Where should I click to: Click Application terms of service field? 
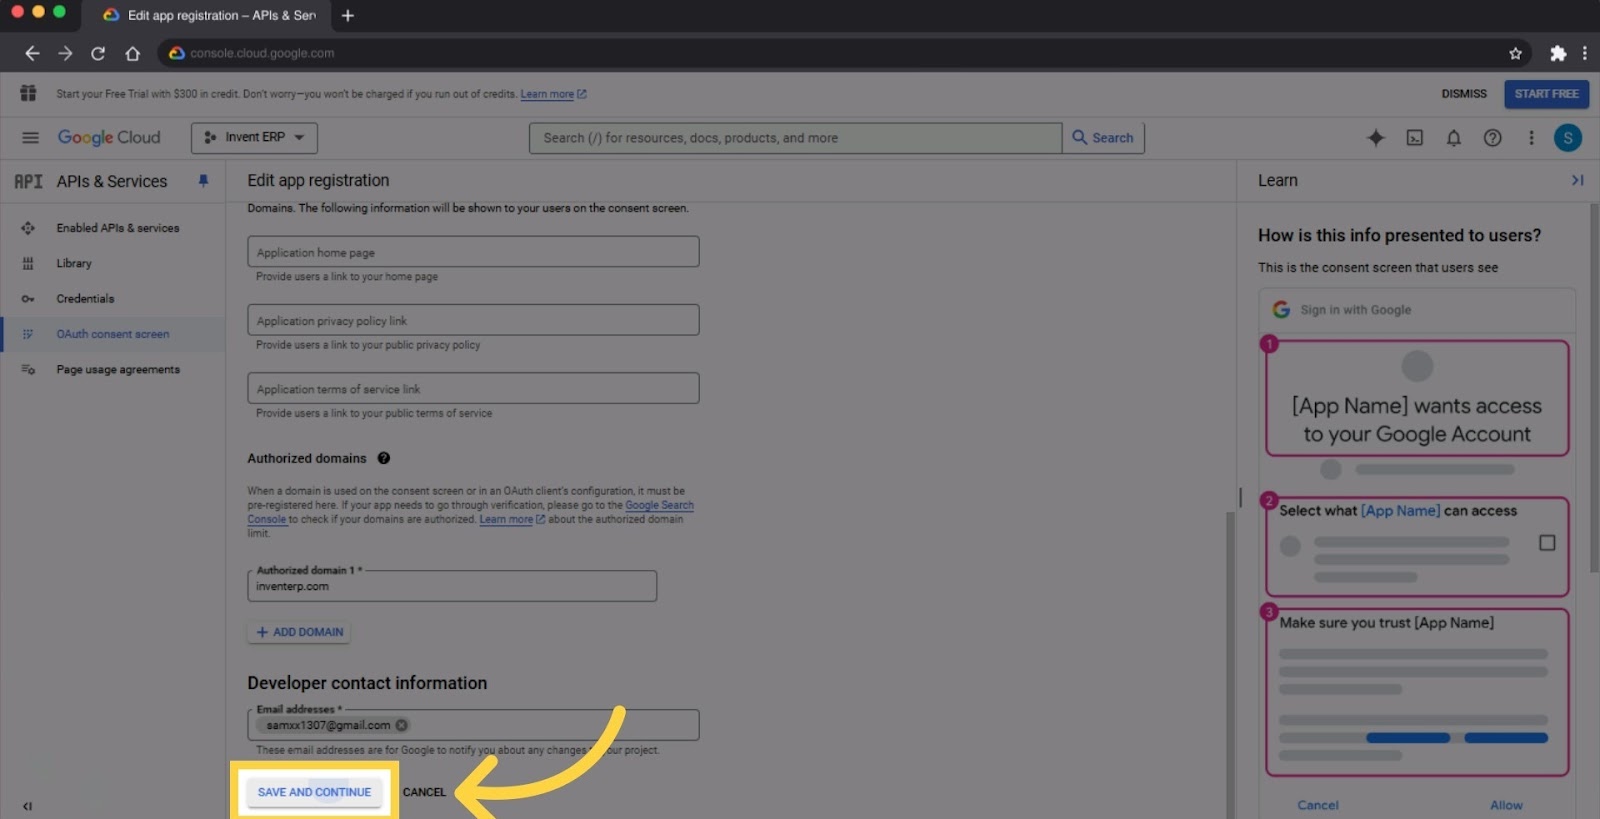(x=473, y=388)
